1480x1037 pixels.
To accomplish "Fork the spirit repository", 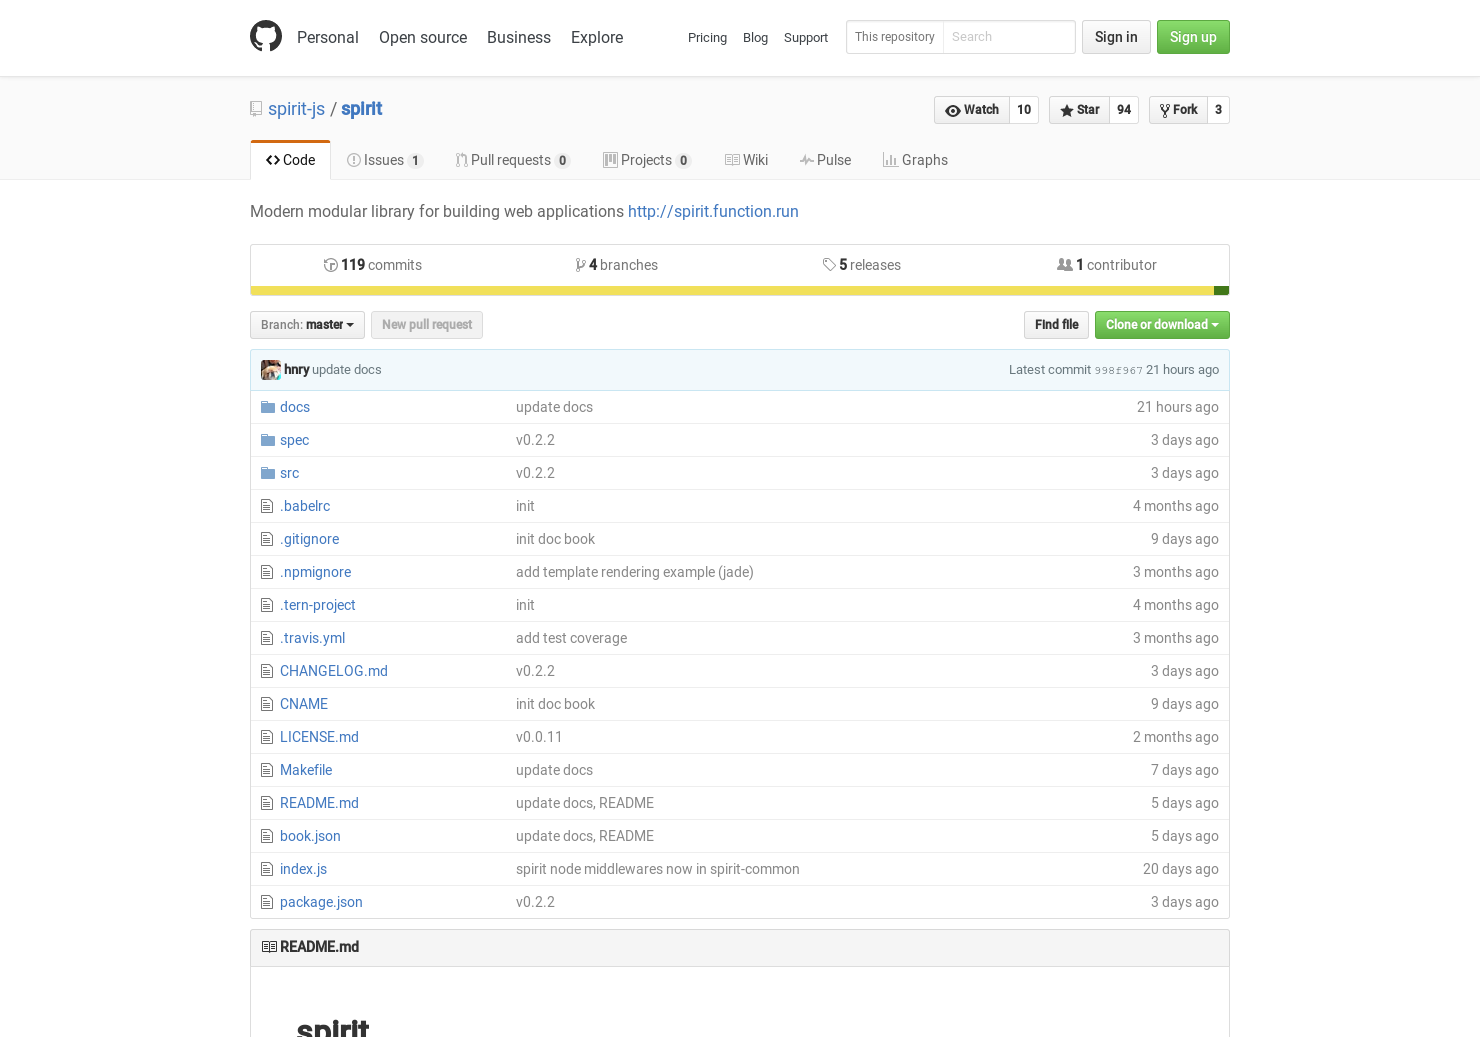I will tap(1178, 110).
